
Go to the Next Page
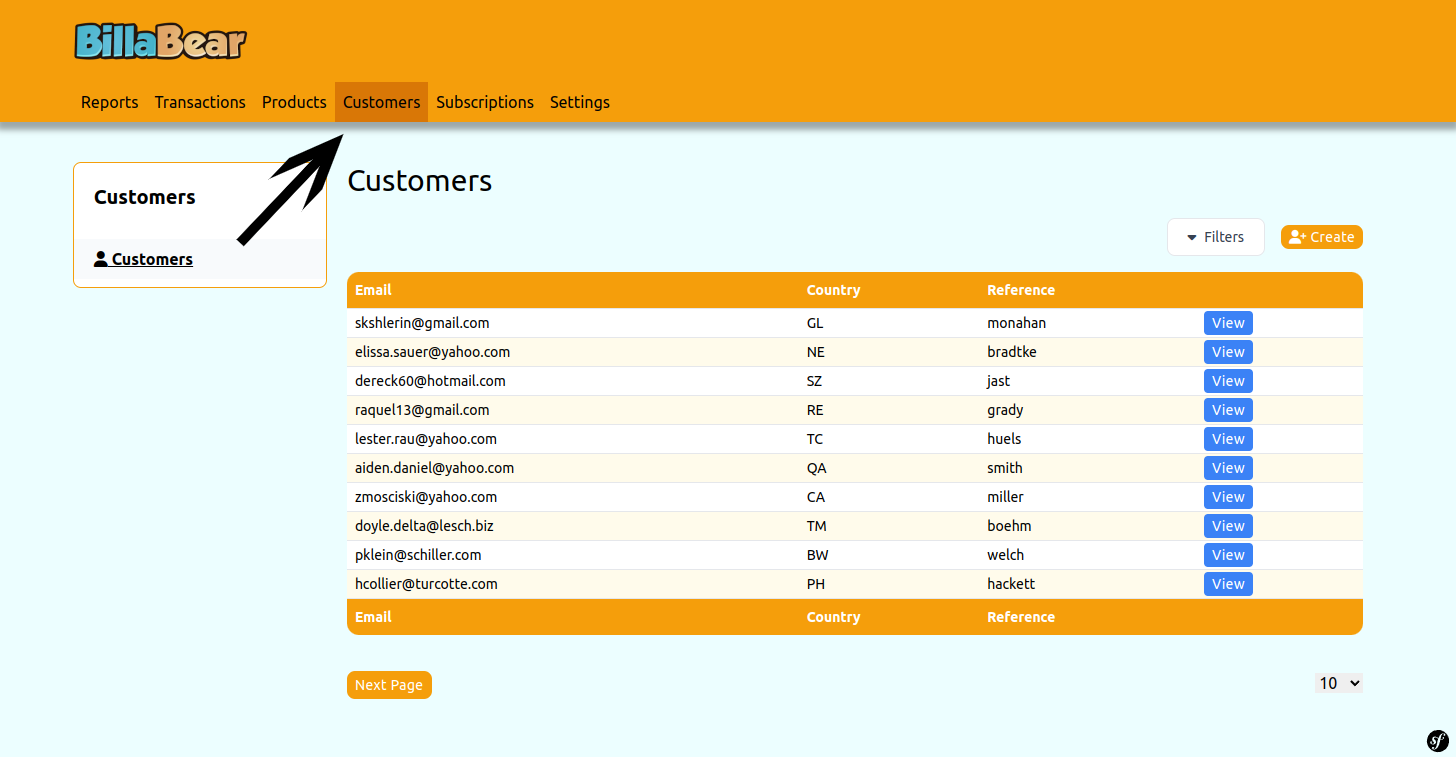click(x=389, y=685)
